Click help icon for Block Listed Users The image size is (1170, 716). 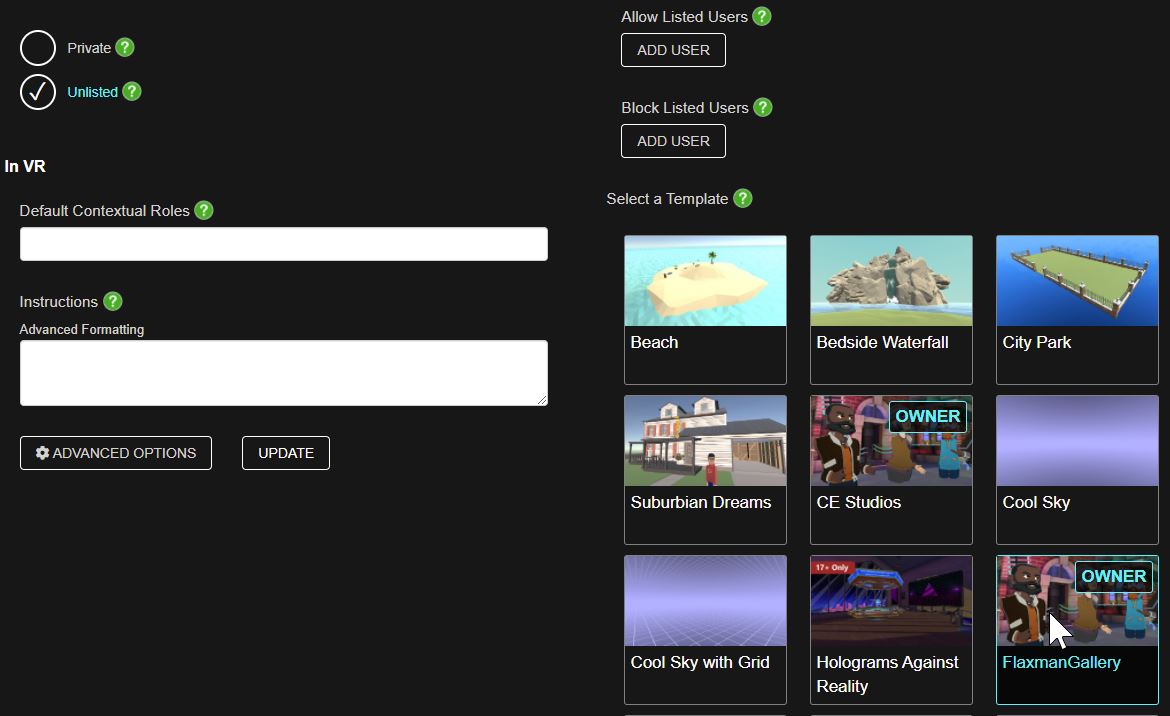[x=762, y=108]
